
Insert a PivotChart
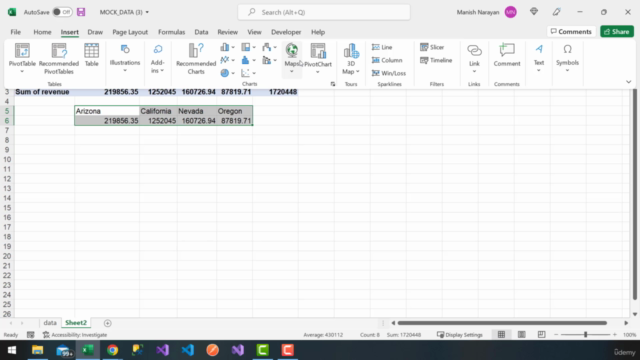pos(318,55)
